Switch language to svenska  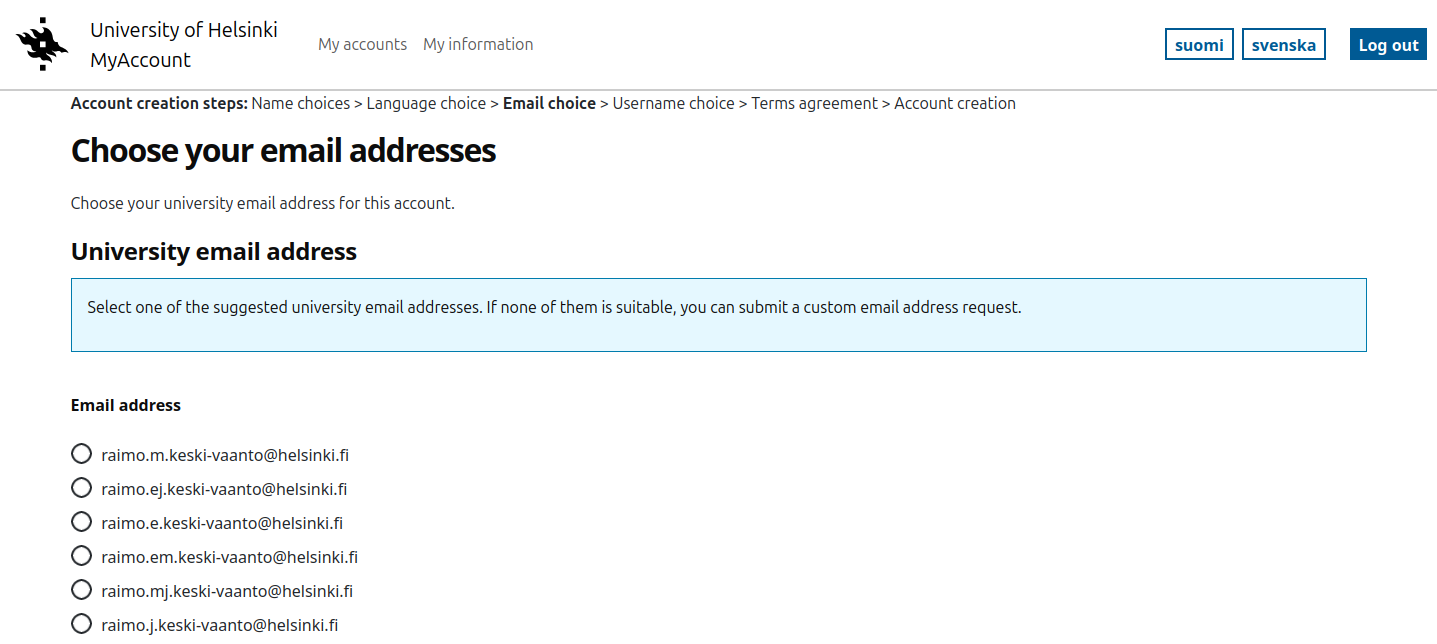pyautogui.click(x=1283, y=45)
